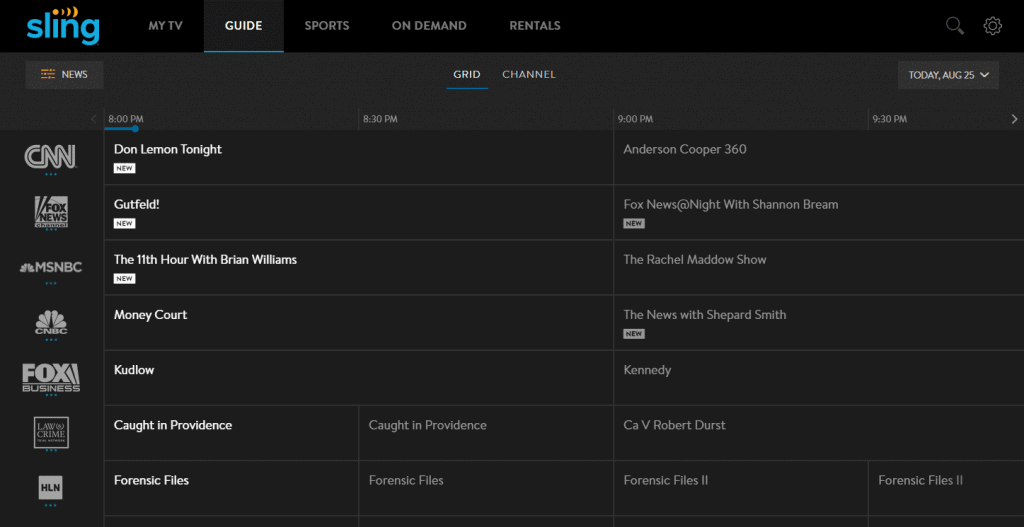Screen dimensions: 1024x527
Task: Click the 9:30 PM time label
Action: [889, 119]
